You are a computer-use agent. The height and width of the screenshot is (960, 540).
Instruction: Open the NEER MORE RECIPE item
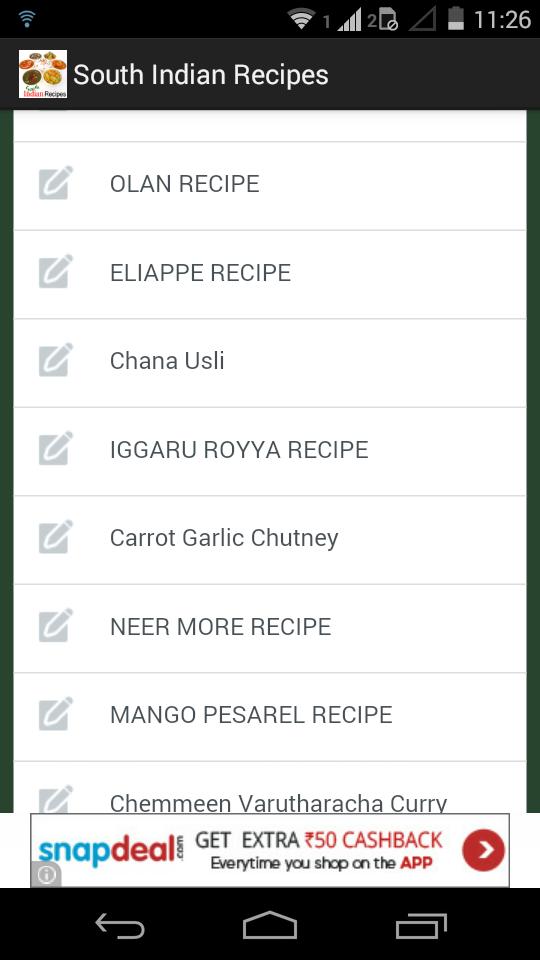[x=269, y=629]
